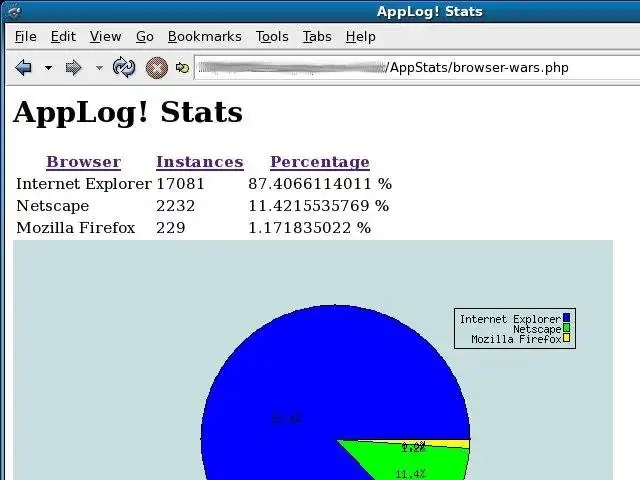Click the Internet Explorer table row name
This screenshot has width=640, height=480.
point(84,184)
